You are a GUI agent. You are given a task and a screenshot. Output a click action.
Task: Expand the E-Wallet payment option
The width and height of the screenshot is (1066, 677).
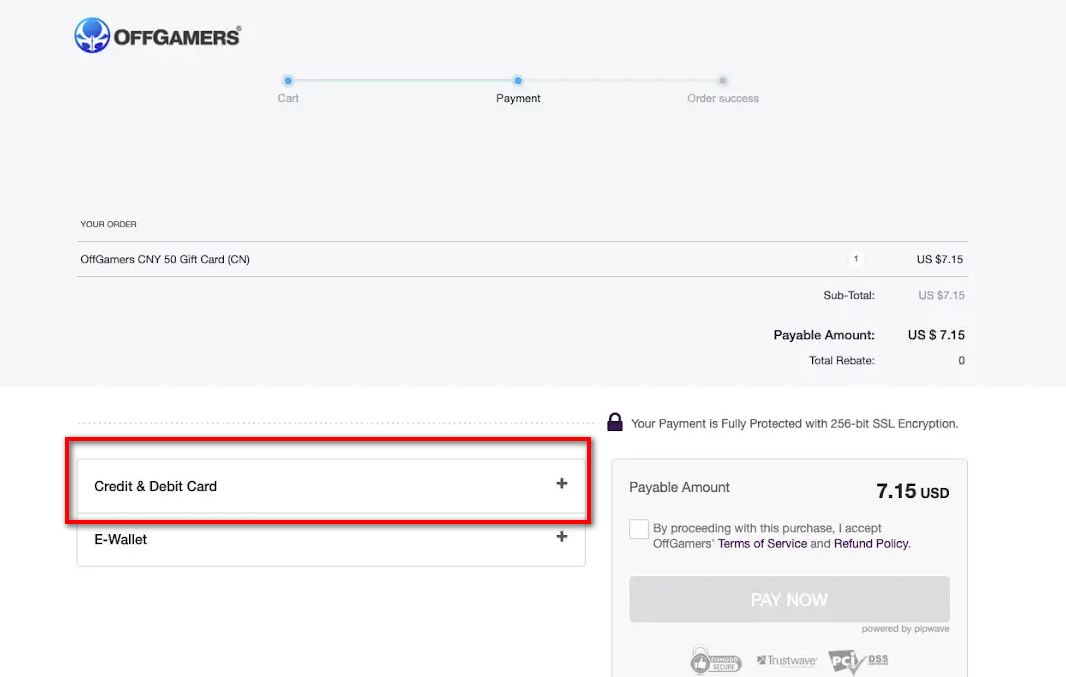(x=121, y=539)
